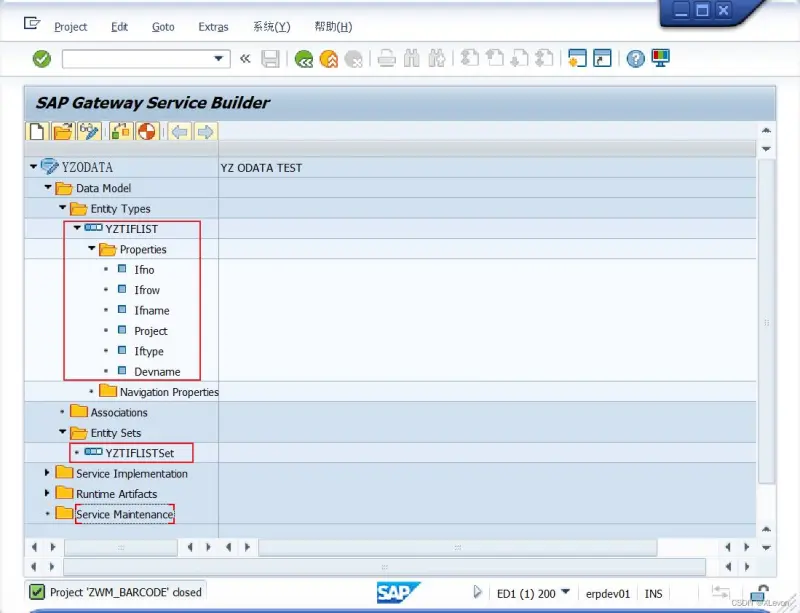The image size is (800, 613).
Task: Open the ED1 (1) 200 system info dropdown
Action: (x=565, y=592)
